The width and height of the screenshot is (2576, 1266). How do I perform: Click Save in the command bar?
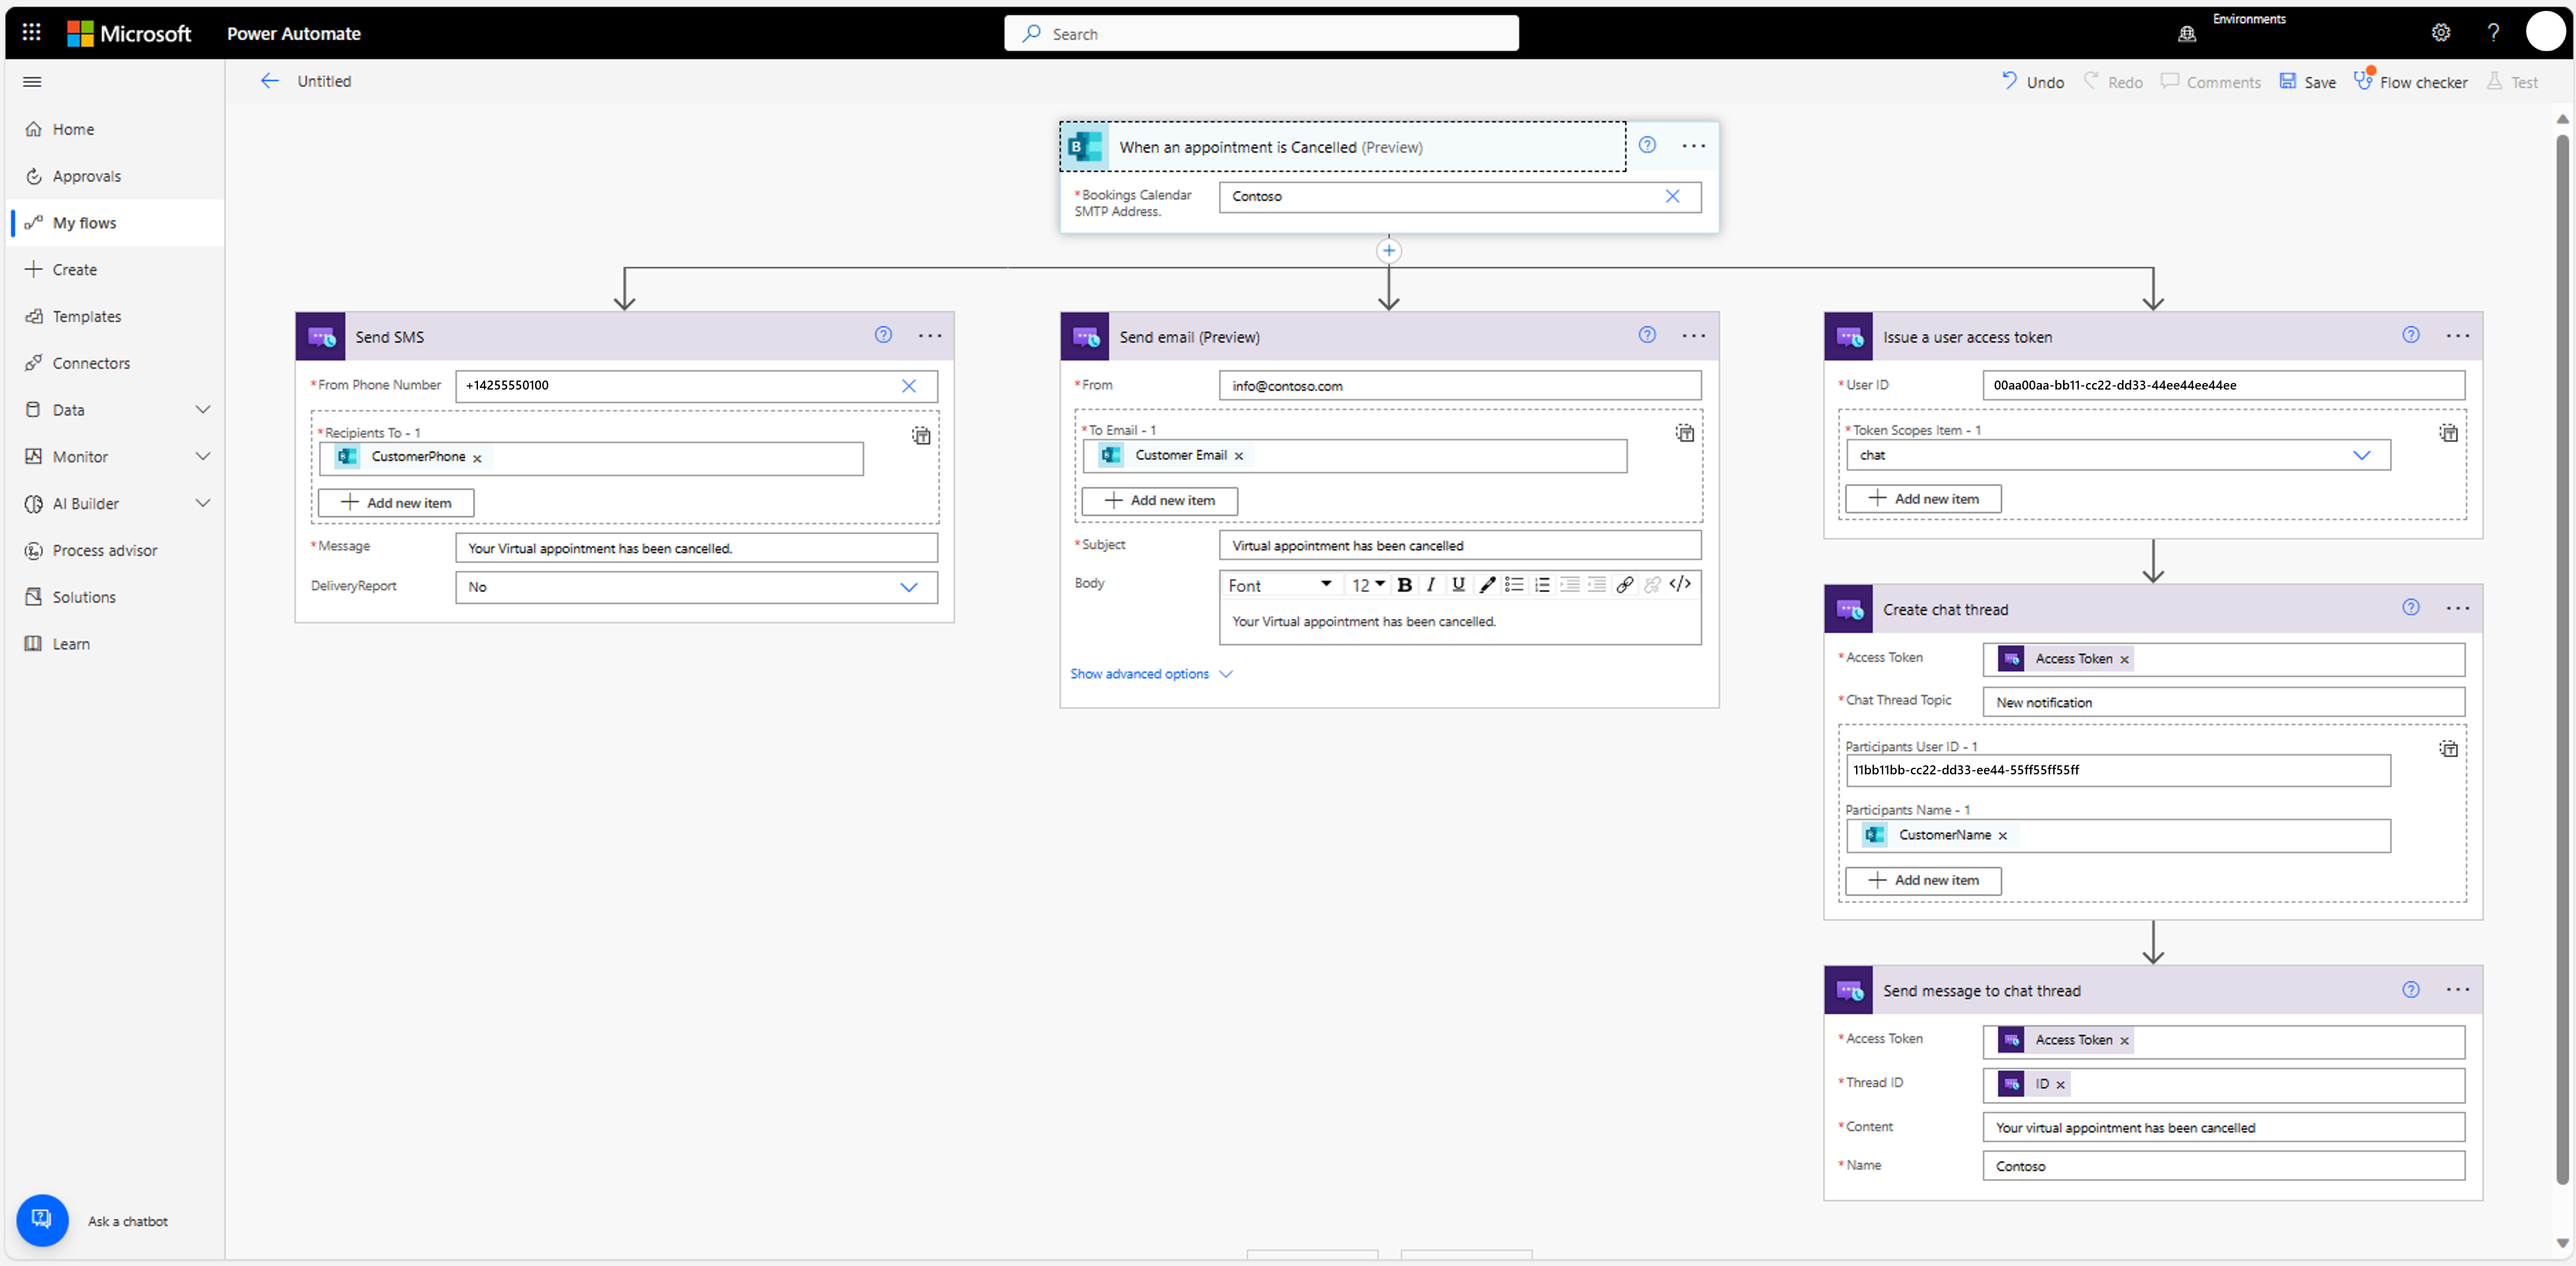coord(2307,82)
